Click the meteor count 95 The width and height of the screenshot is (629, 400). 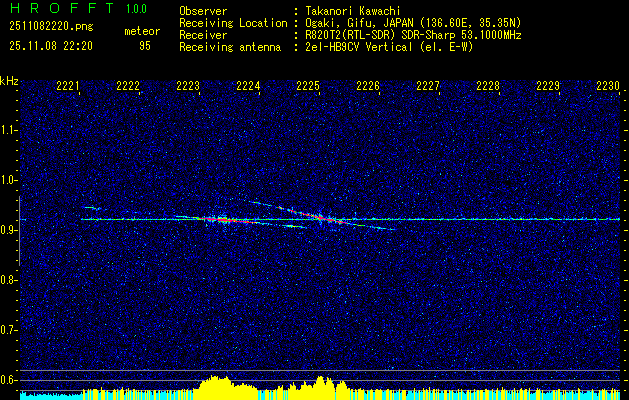[145, 46]
